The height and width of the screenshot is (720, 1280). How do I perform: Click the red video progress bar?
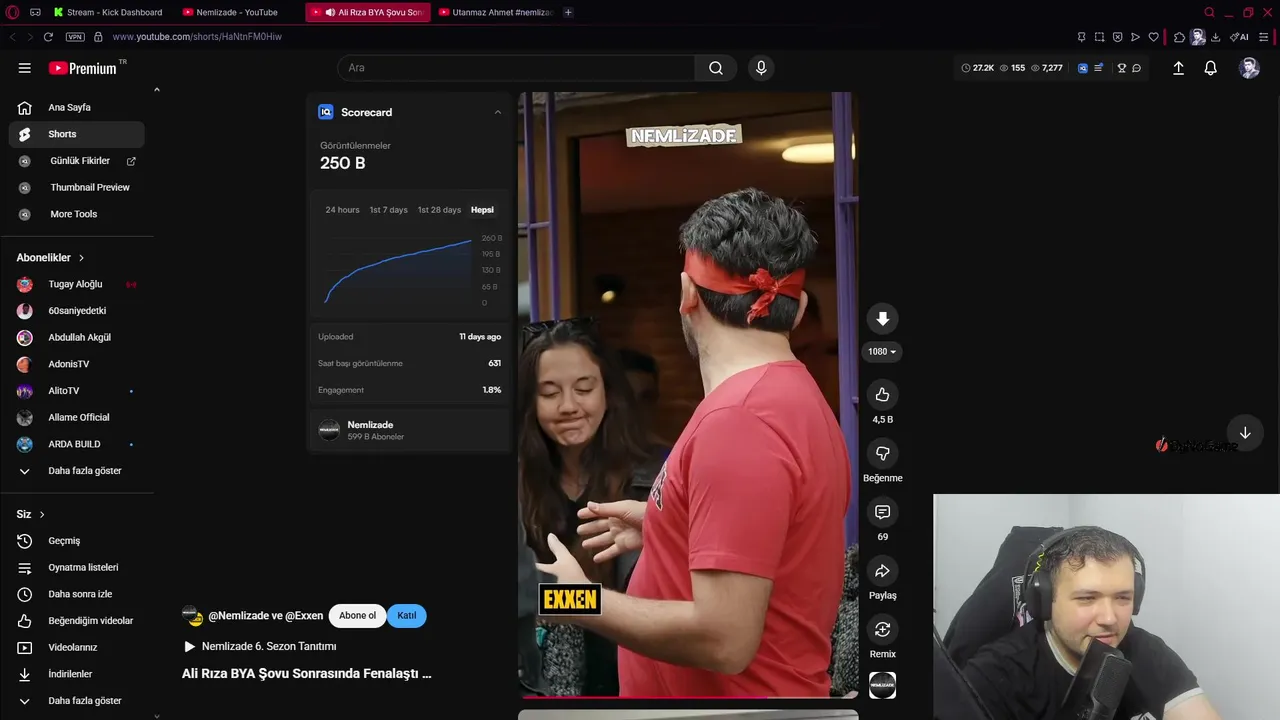688,696
